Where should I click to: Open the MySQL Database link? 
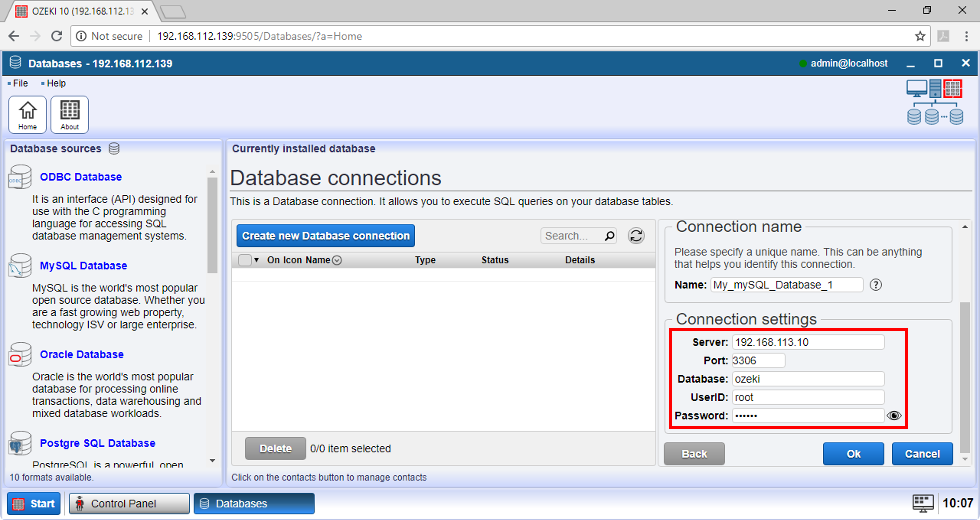[83, 266]
